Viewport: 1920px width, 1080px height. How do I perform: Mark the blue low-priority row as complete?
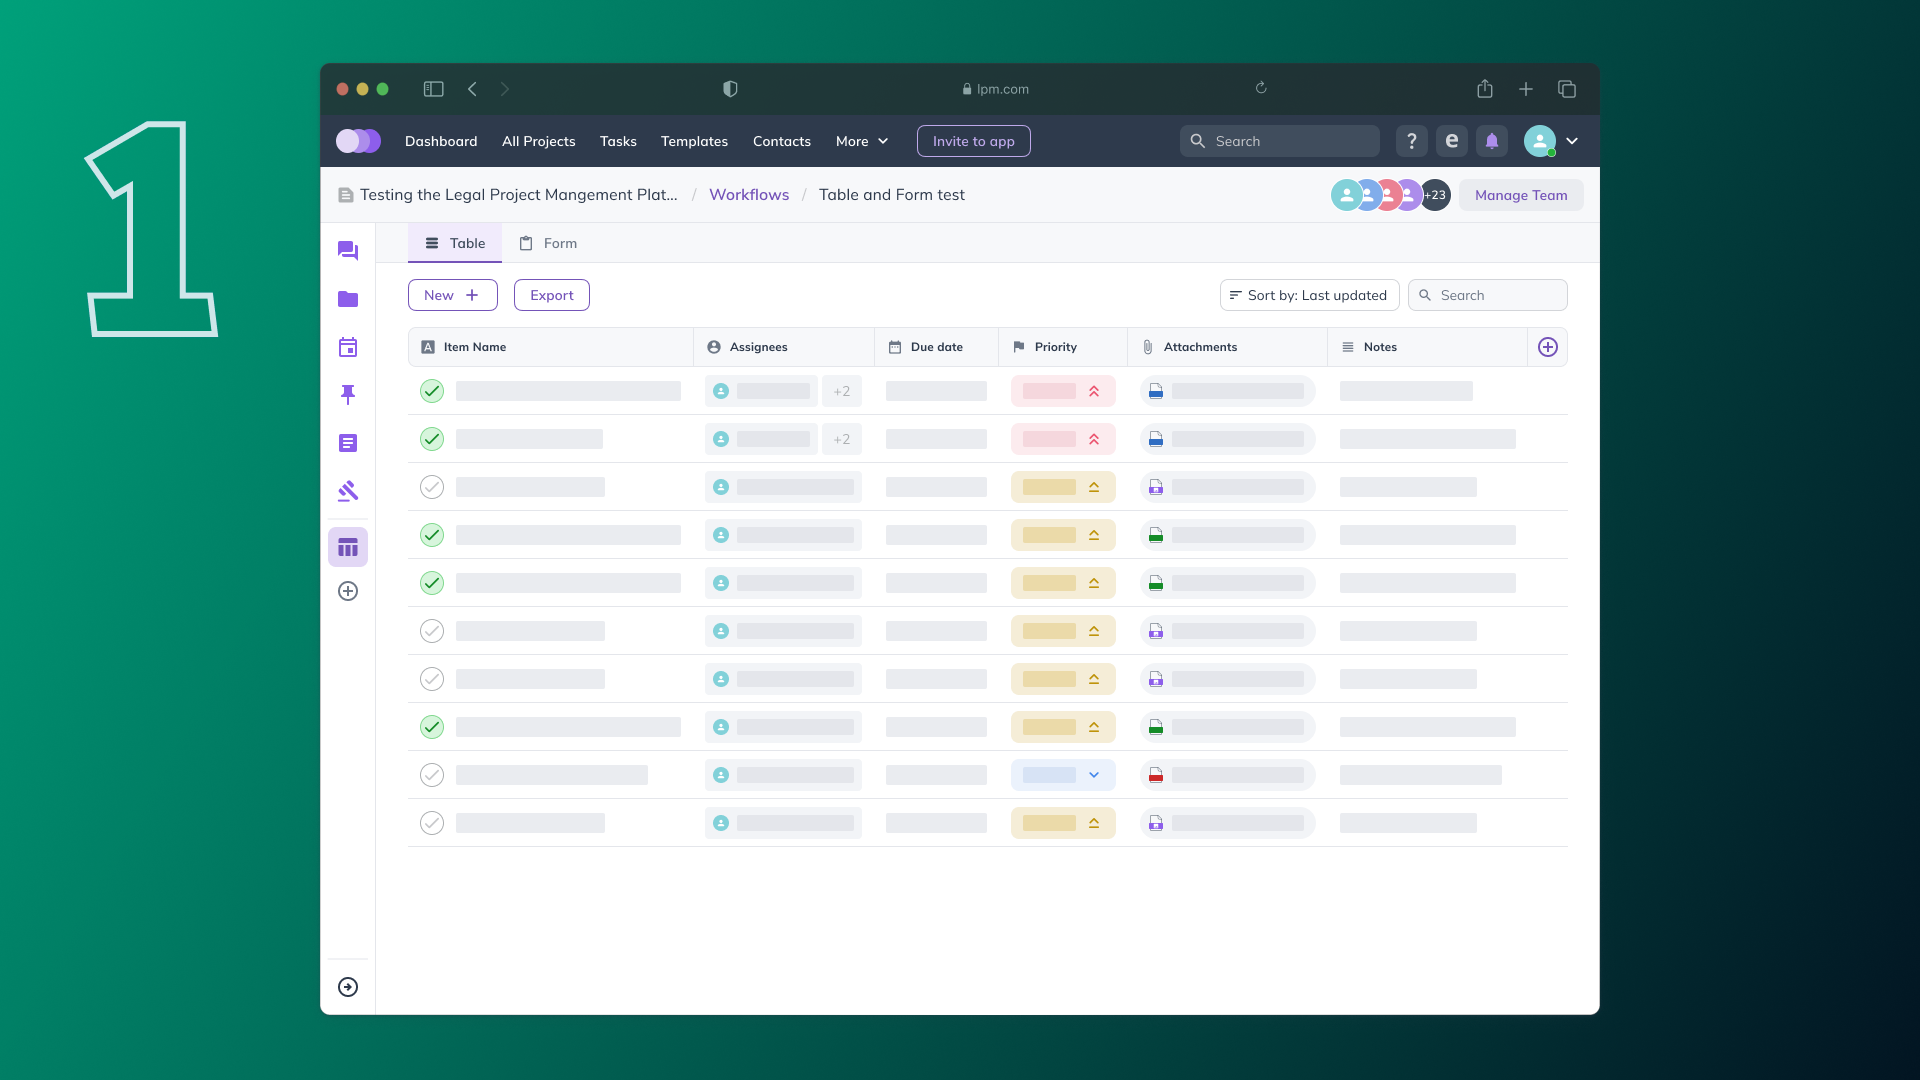432,775
